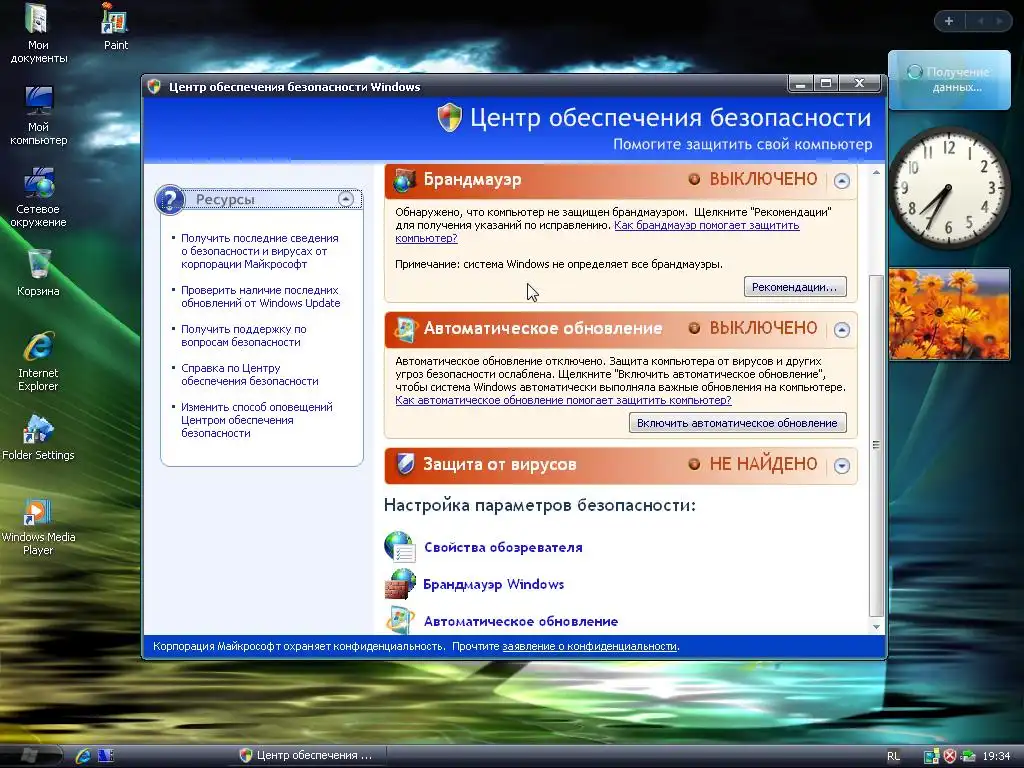Click the Брандмауэр section firewall icon
The width and height of the screenshot is (1024, 768).
tap(404, 180)
